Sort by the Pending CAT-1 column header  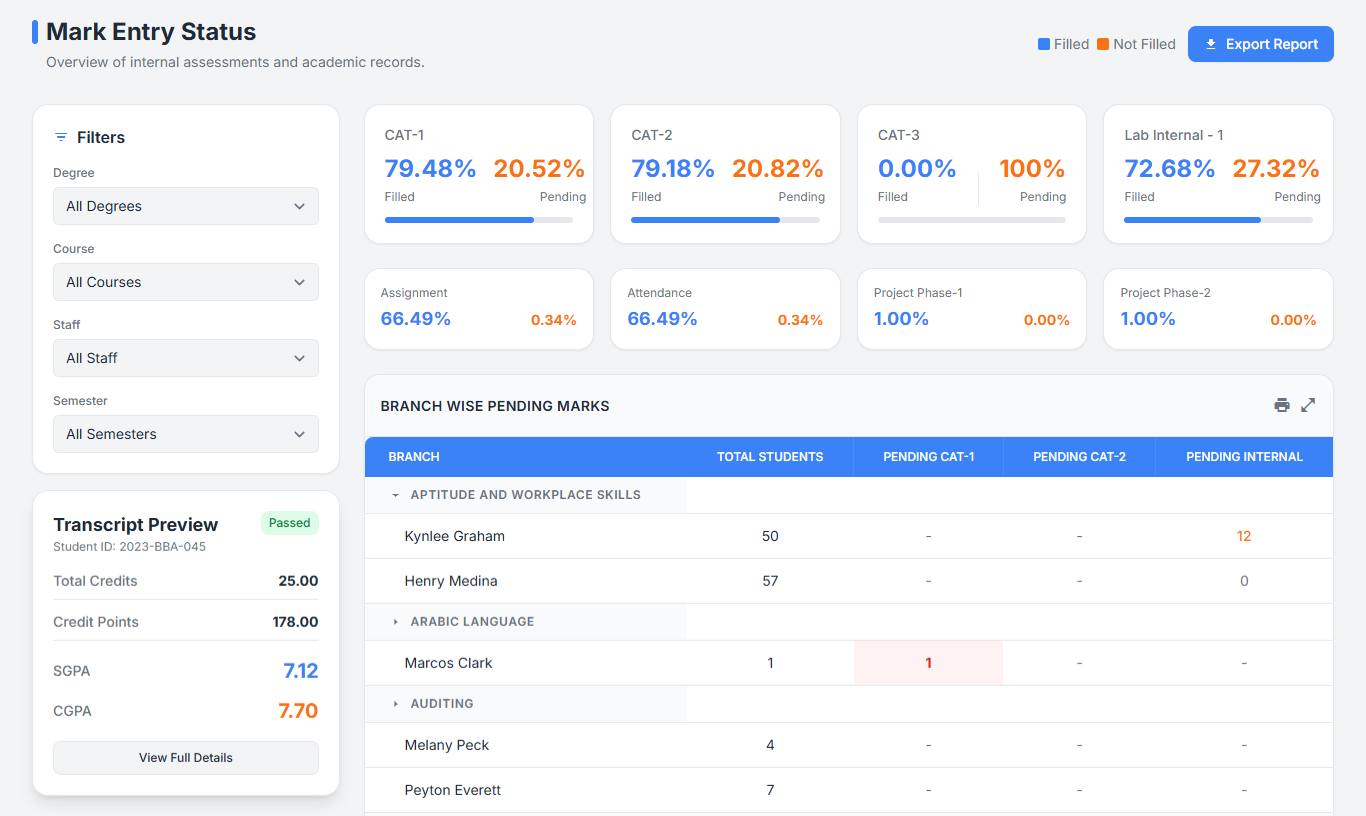click(928, 457)
